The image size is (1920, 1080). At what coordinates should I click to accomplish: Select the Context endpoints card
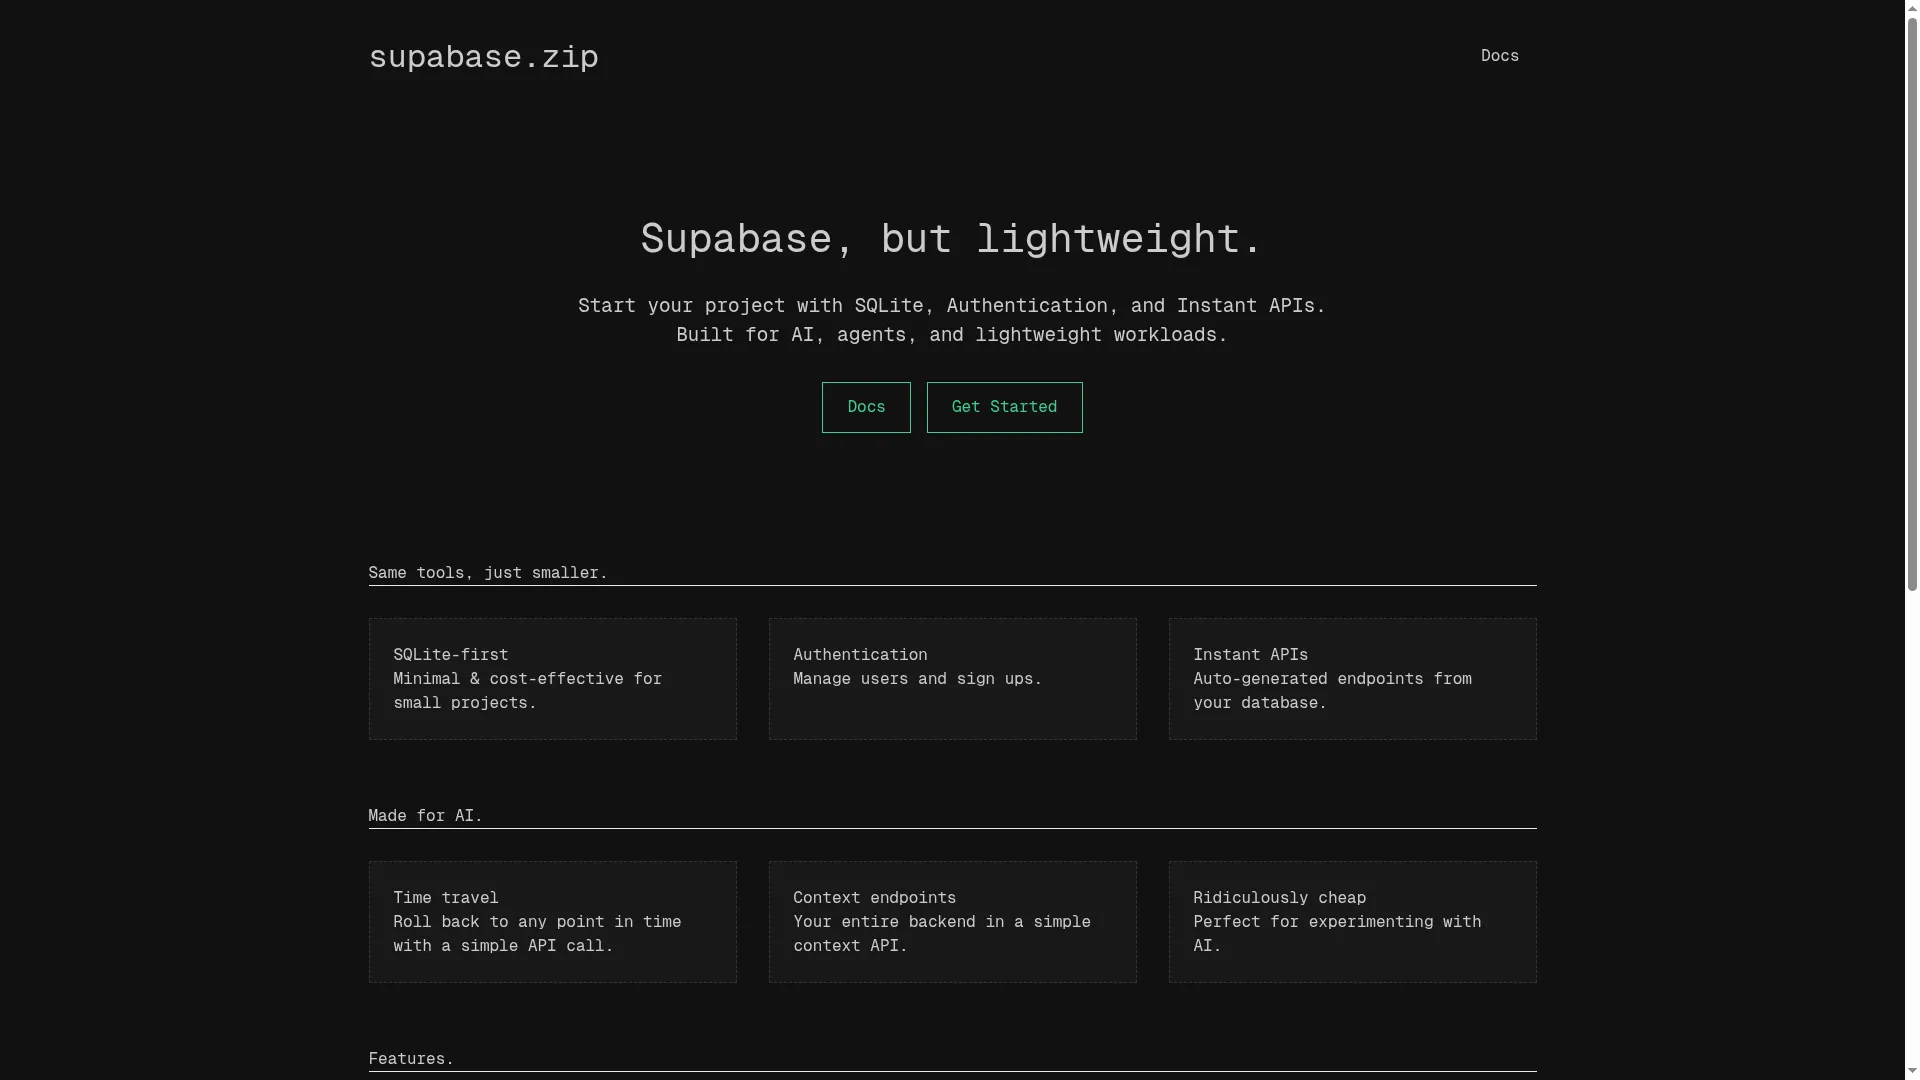tap(953, 922)
